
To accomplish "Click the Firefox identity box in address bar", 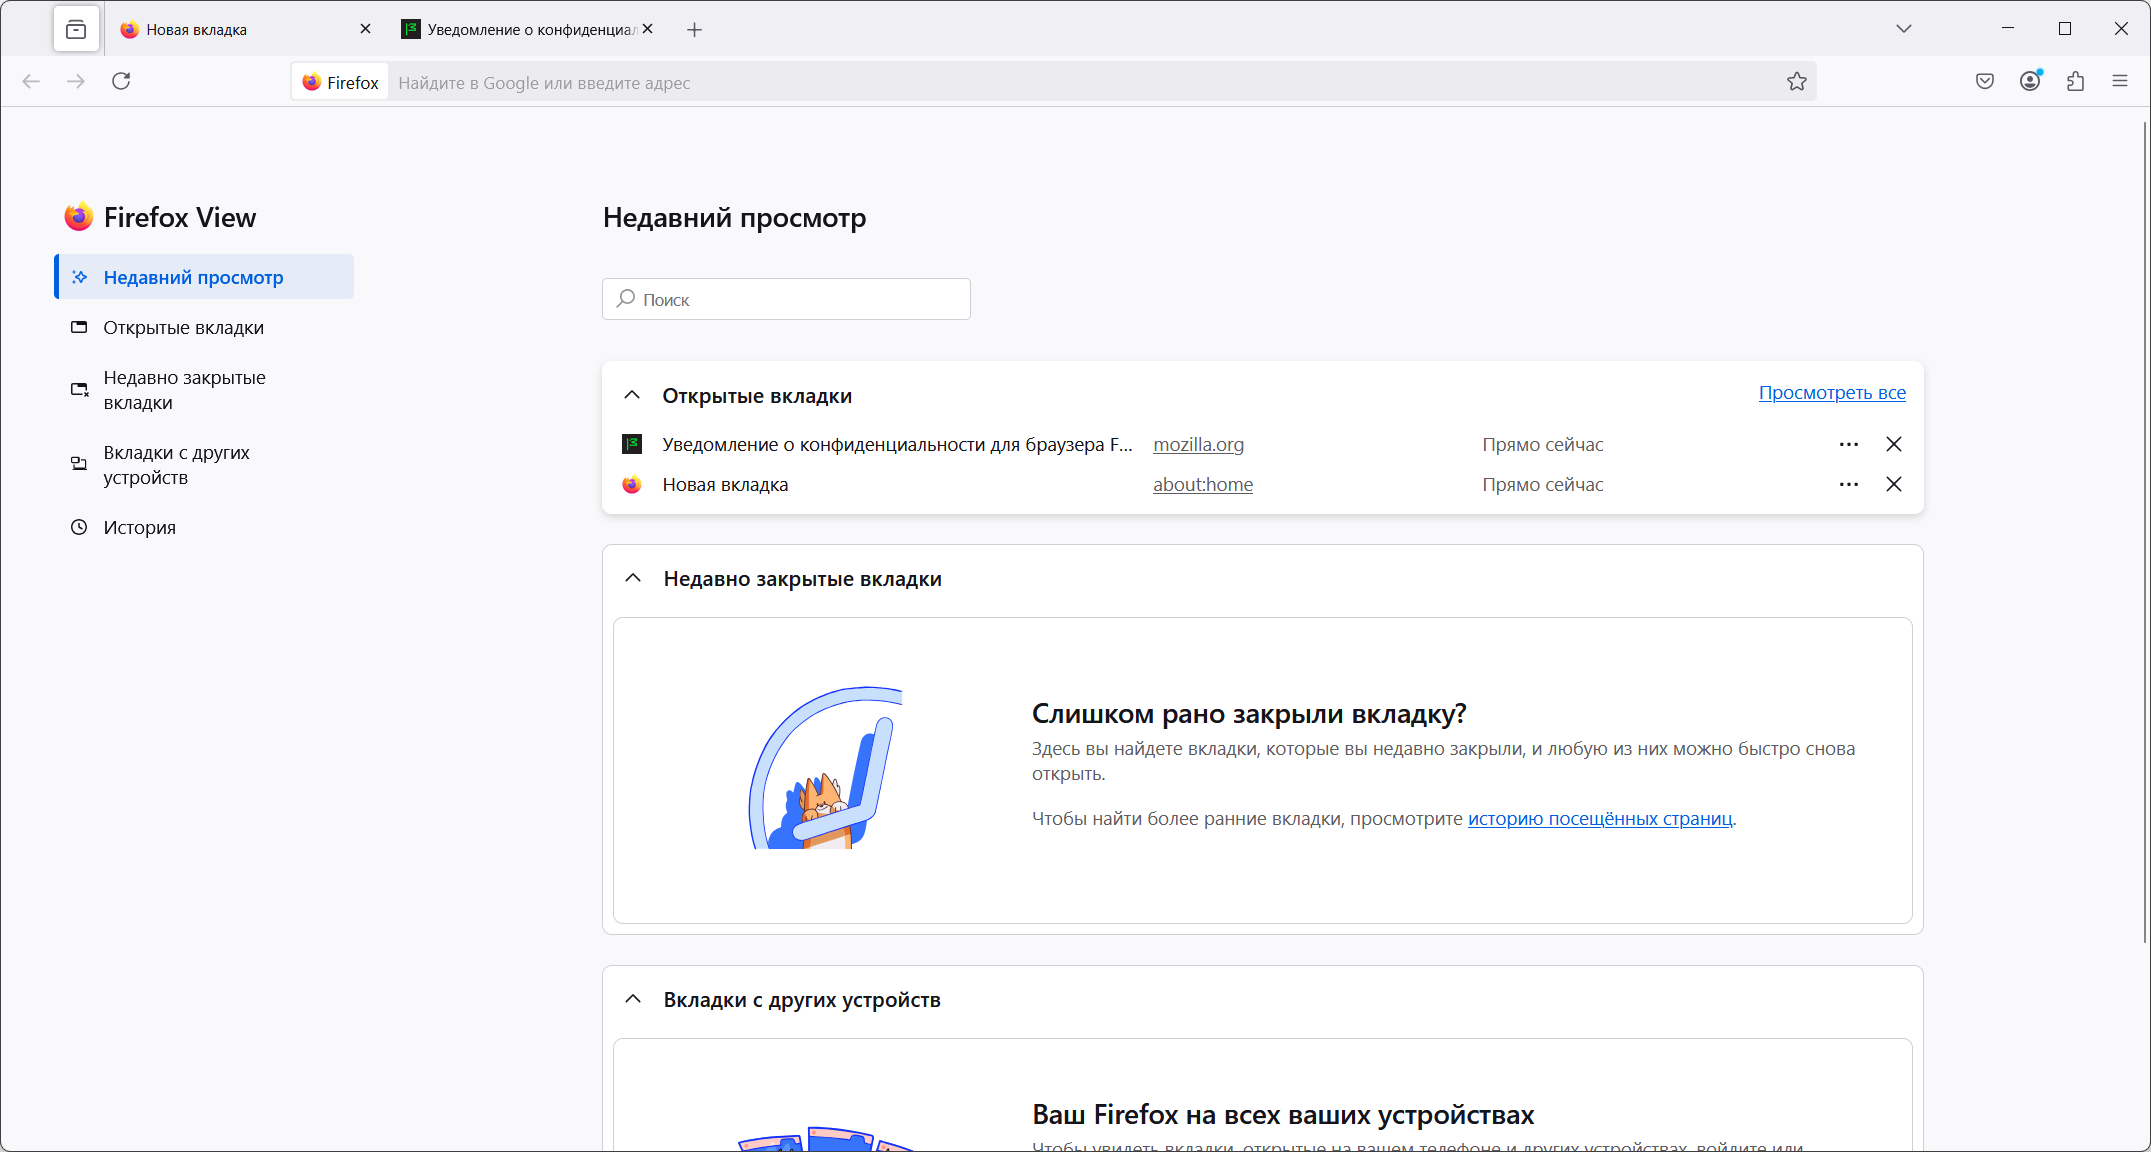I will point(341,82).
